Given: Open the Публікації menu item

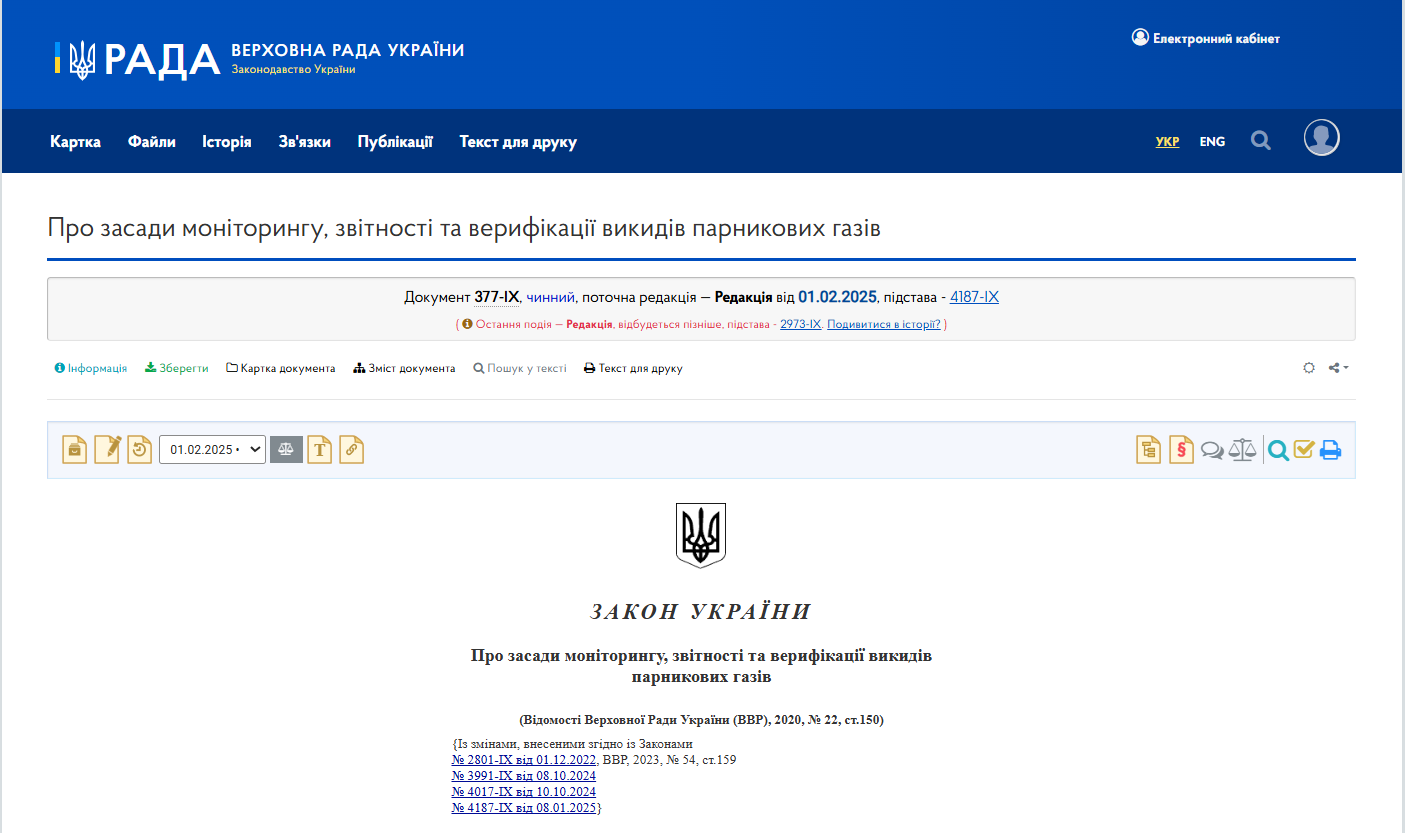Looking at the screenshot, I should click(x=394, y=141).
